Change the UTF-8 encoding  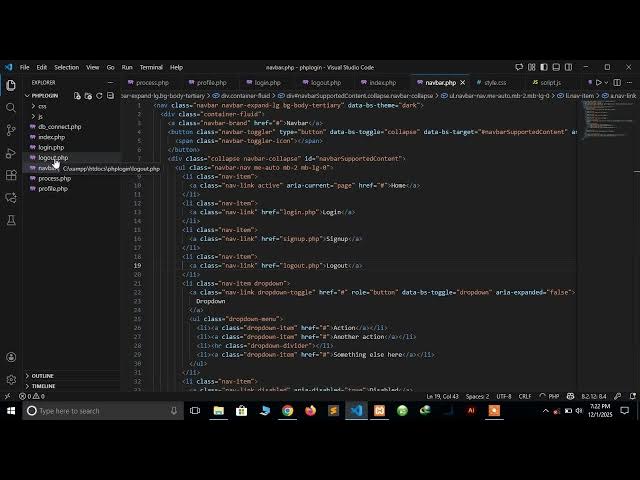[x=504, y=396]
